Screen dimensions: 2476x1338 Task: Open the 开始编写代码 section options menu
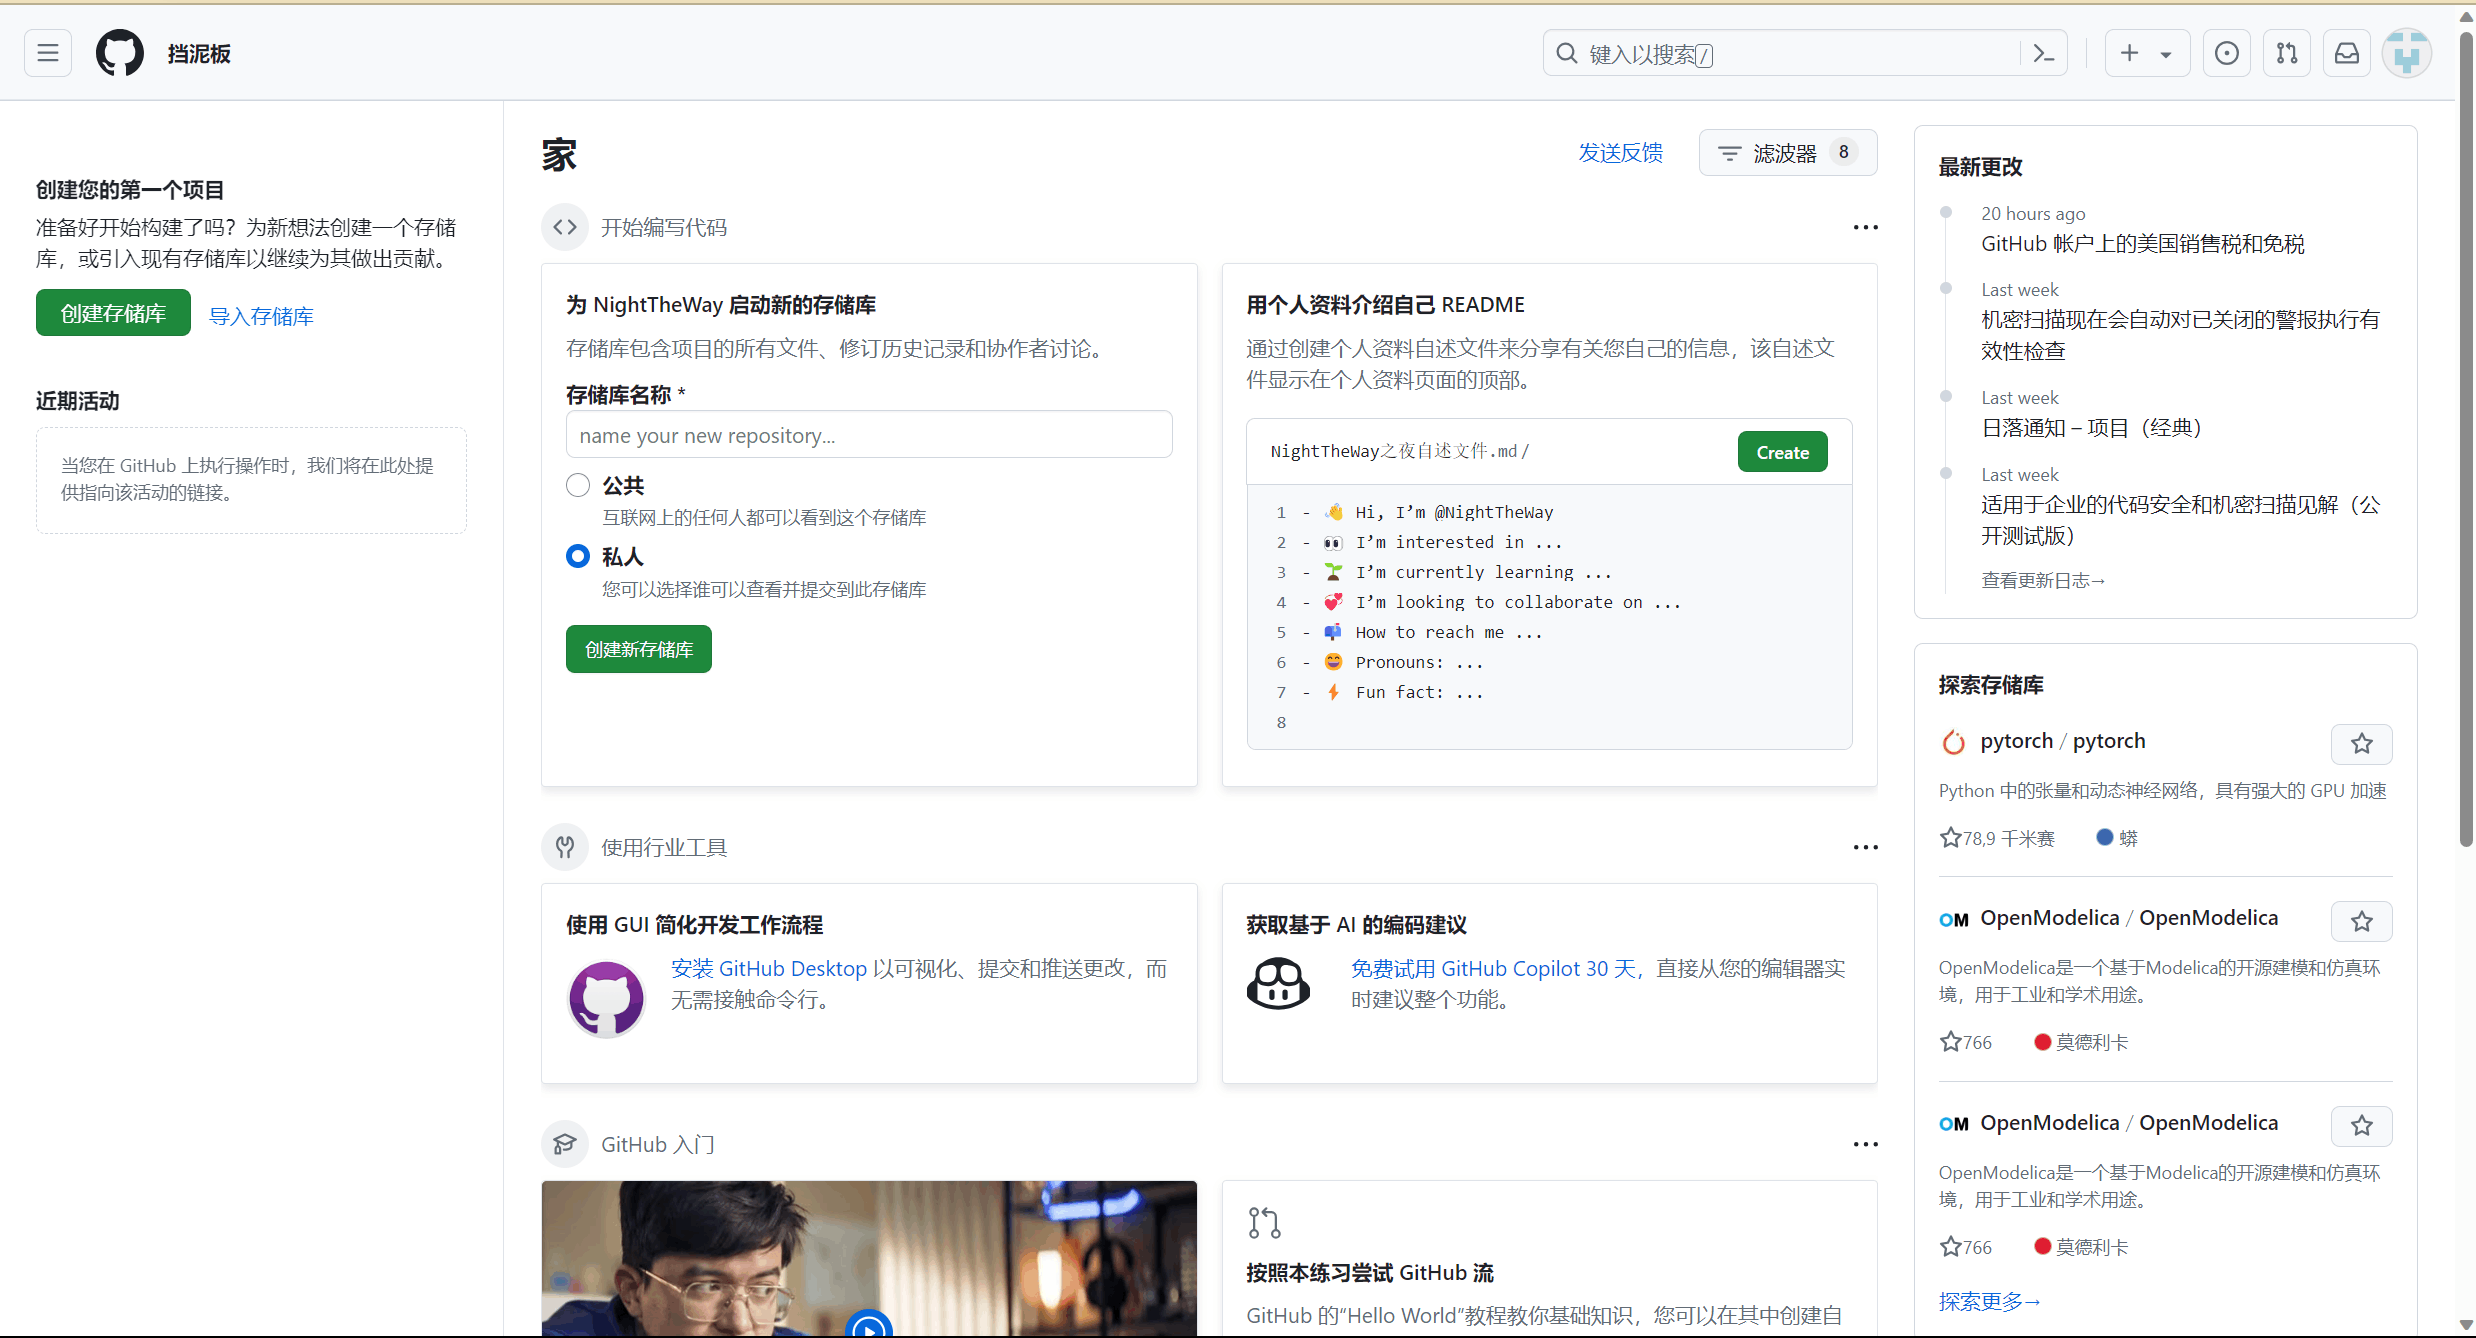(x=1865, y=228)
